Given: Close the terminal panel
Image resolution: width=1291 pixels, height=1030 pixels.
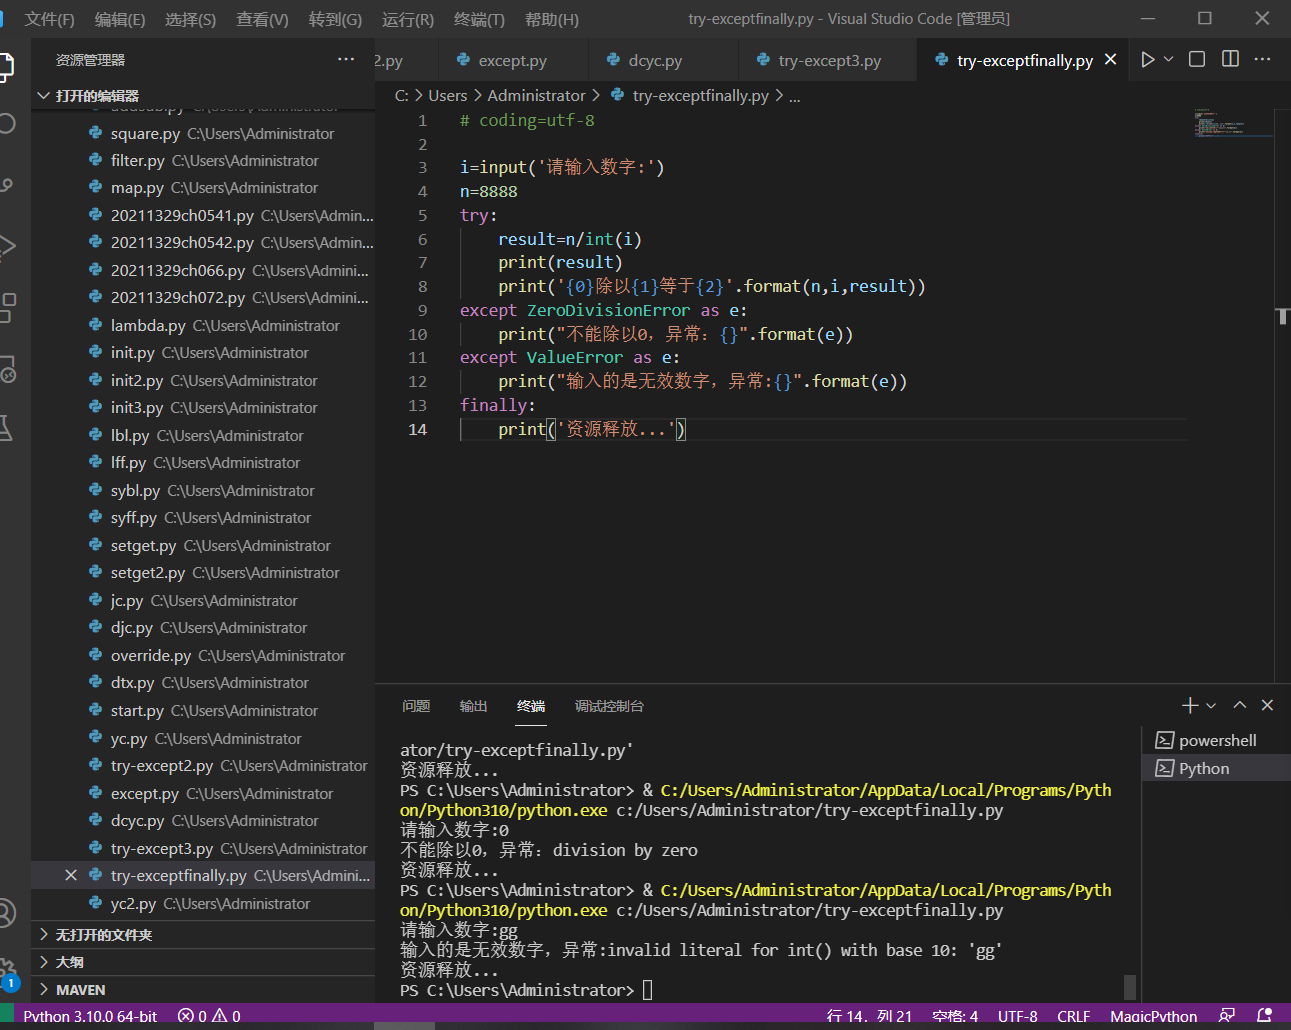Looking at the screenshot, I should click(1267, 706).
